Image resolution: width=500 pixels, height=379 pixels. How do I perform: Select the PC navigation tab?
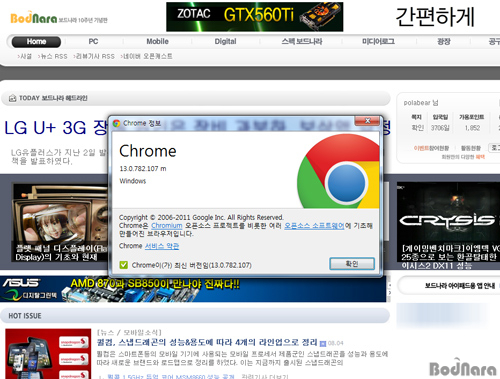(93, 42)
